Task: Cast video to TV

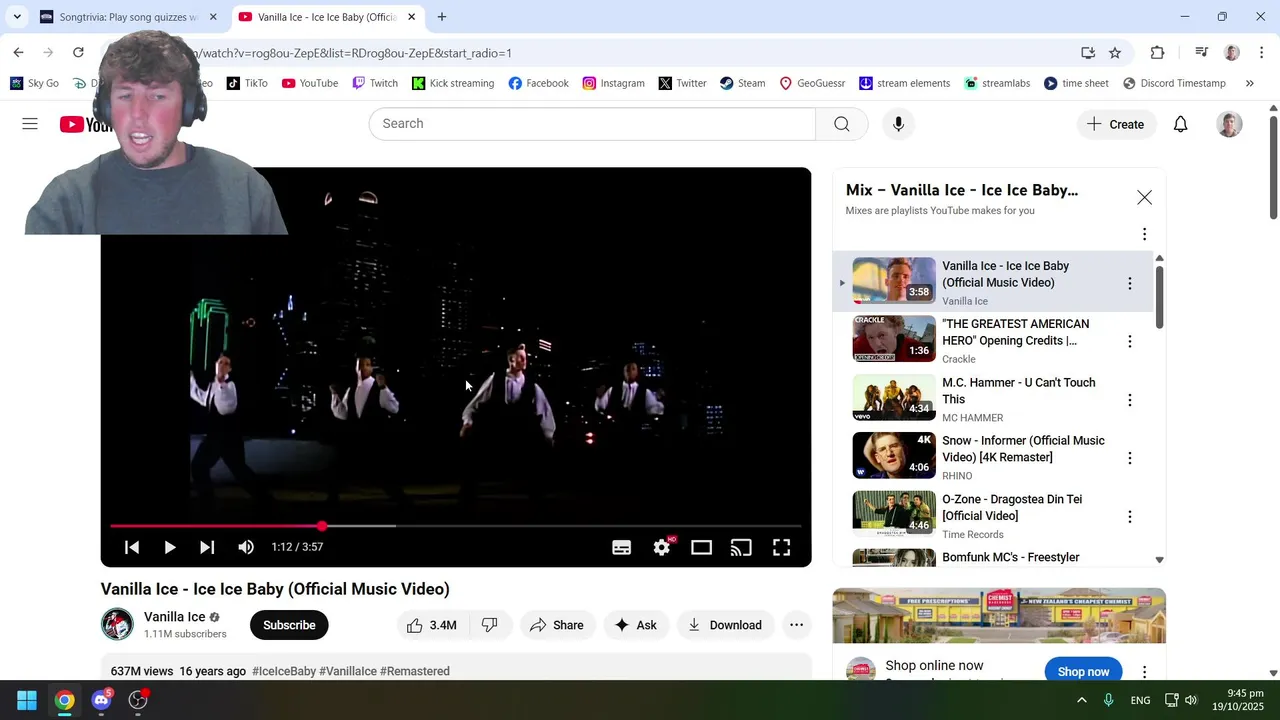Action: click(741, 547)
